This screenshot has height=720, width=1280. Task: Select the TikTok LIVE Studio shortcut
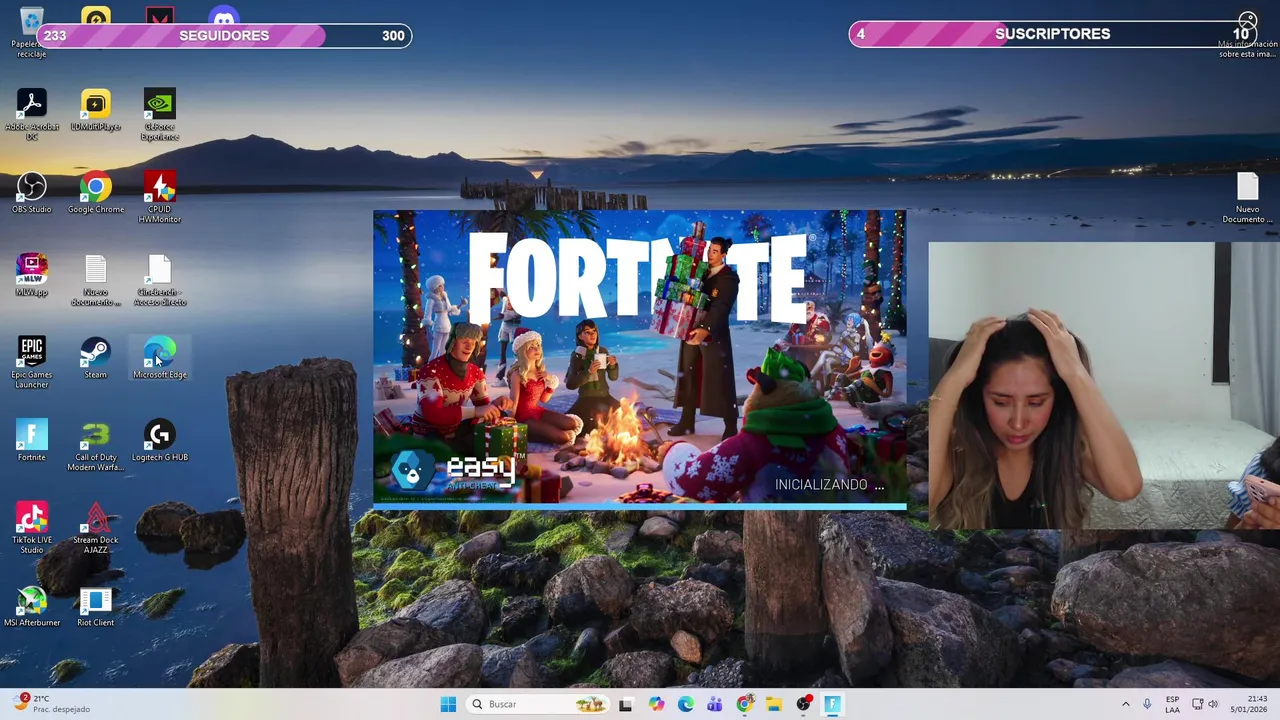tap(31, 529)
